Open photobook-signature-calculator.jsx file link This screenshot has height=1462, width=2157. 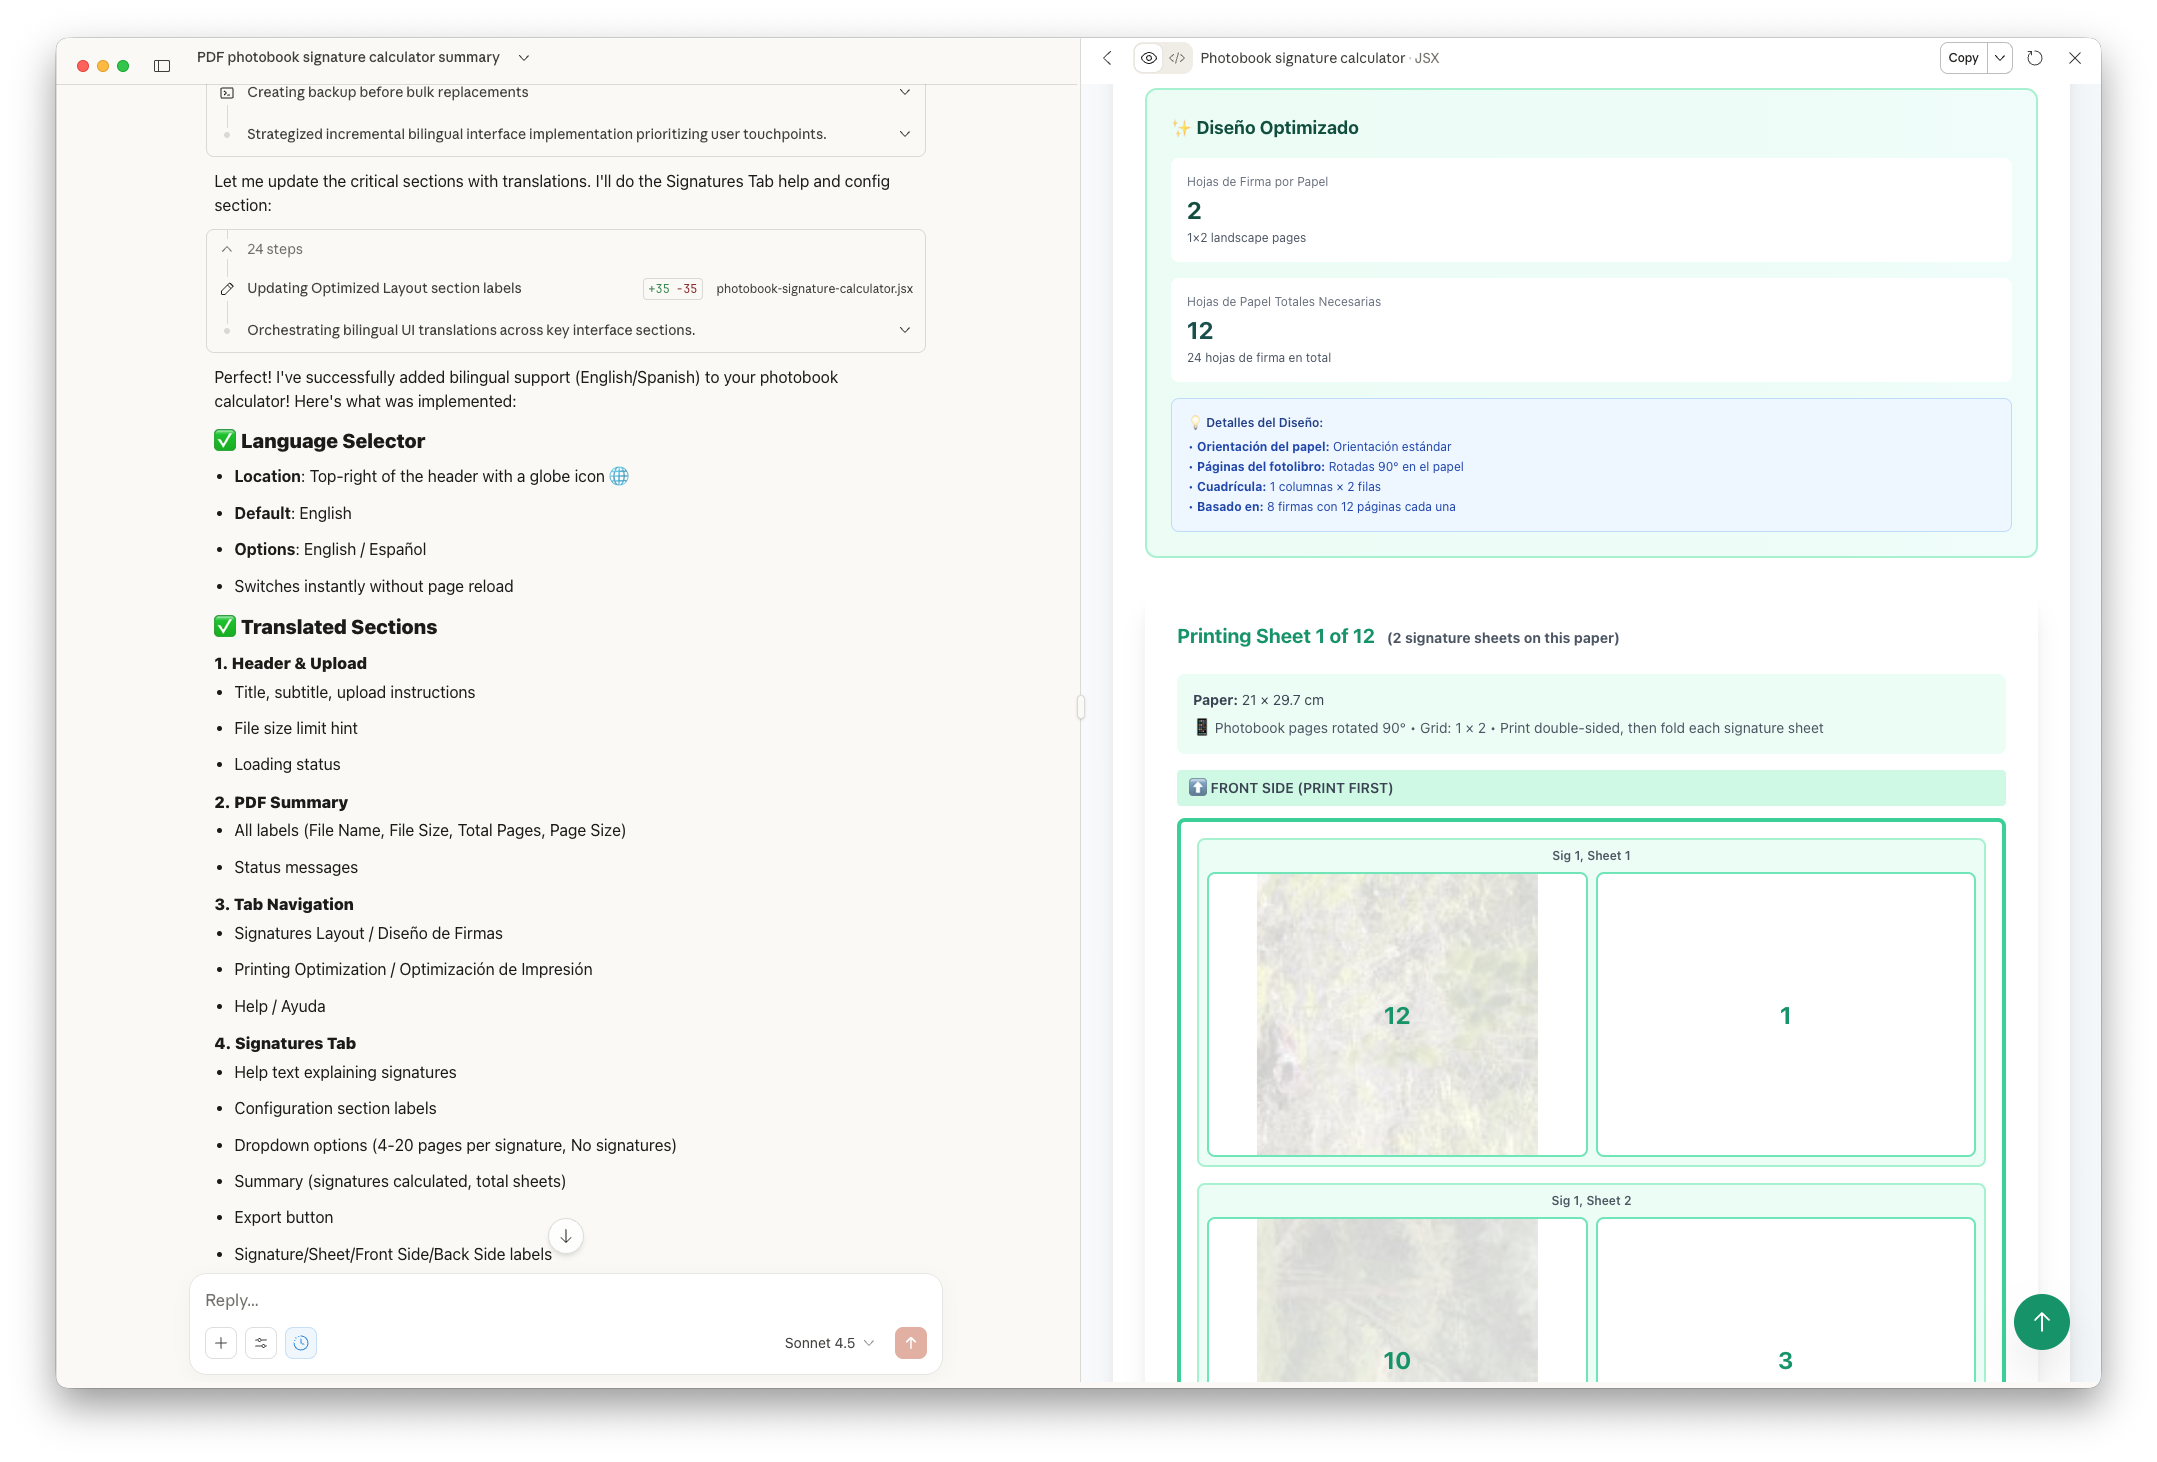pos(814,289)
